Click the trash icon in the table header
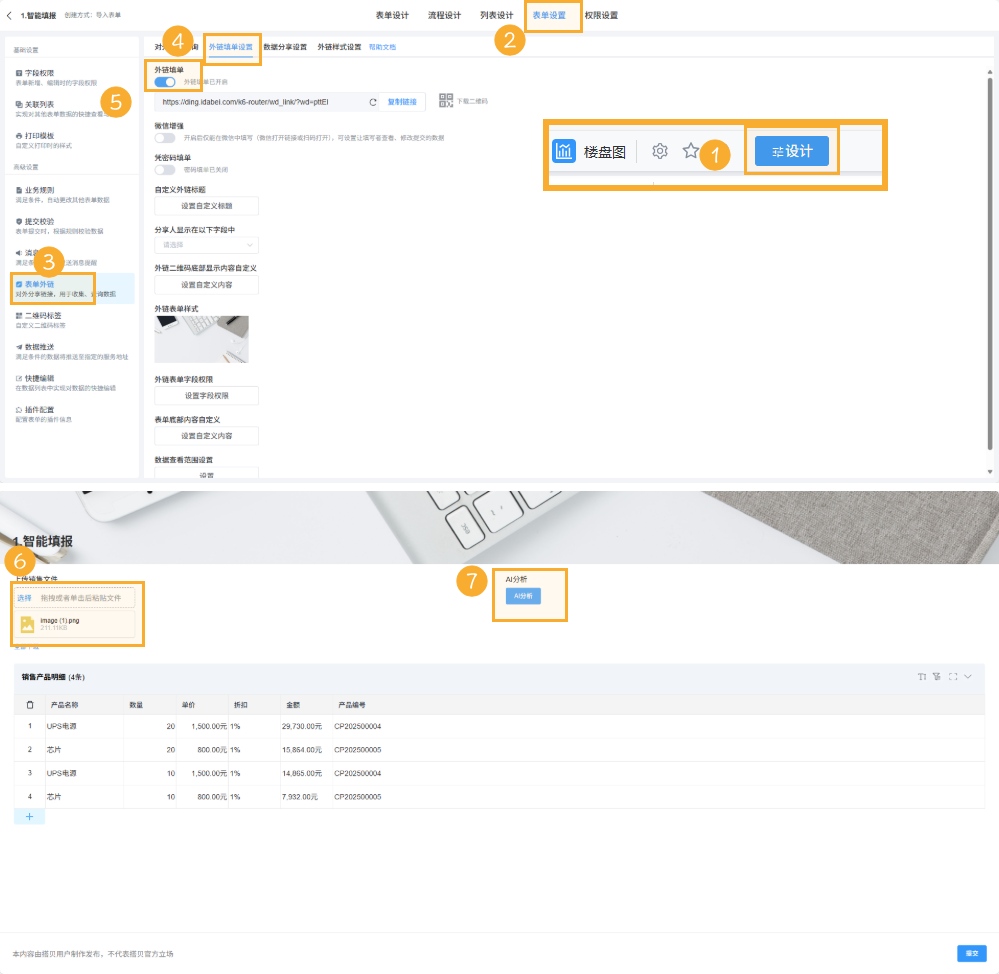The width and height of the screenshot is (999, 974). click(30, 705)
